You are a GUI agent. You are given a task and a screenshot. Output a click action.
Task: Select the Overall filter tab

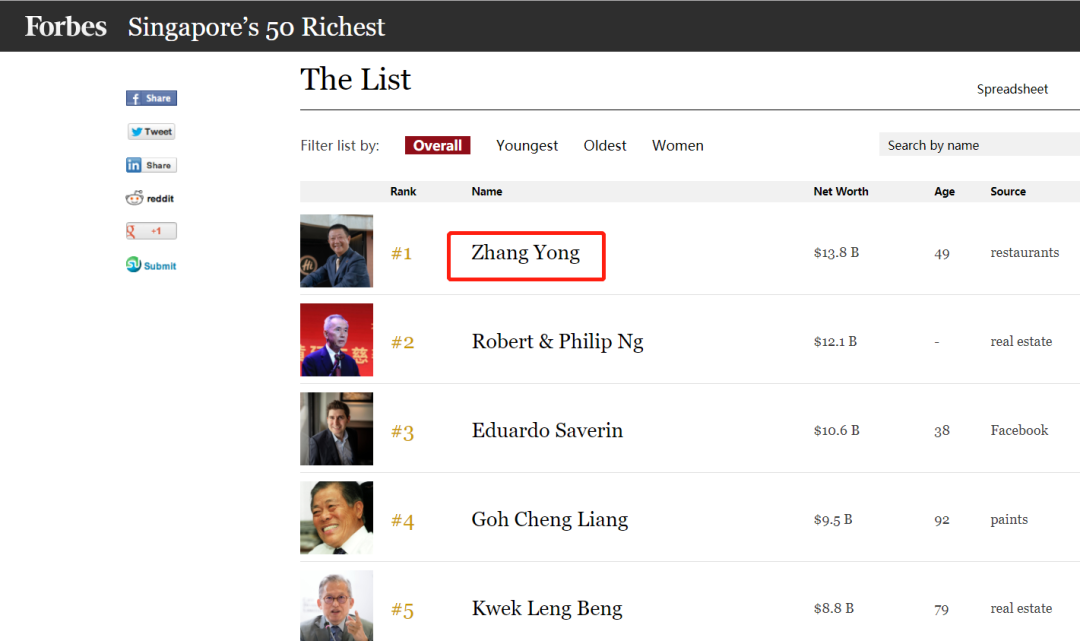[437, 146]
